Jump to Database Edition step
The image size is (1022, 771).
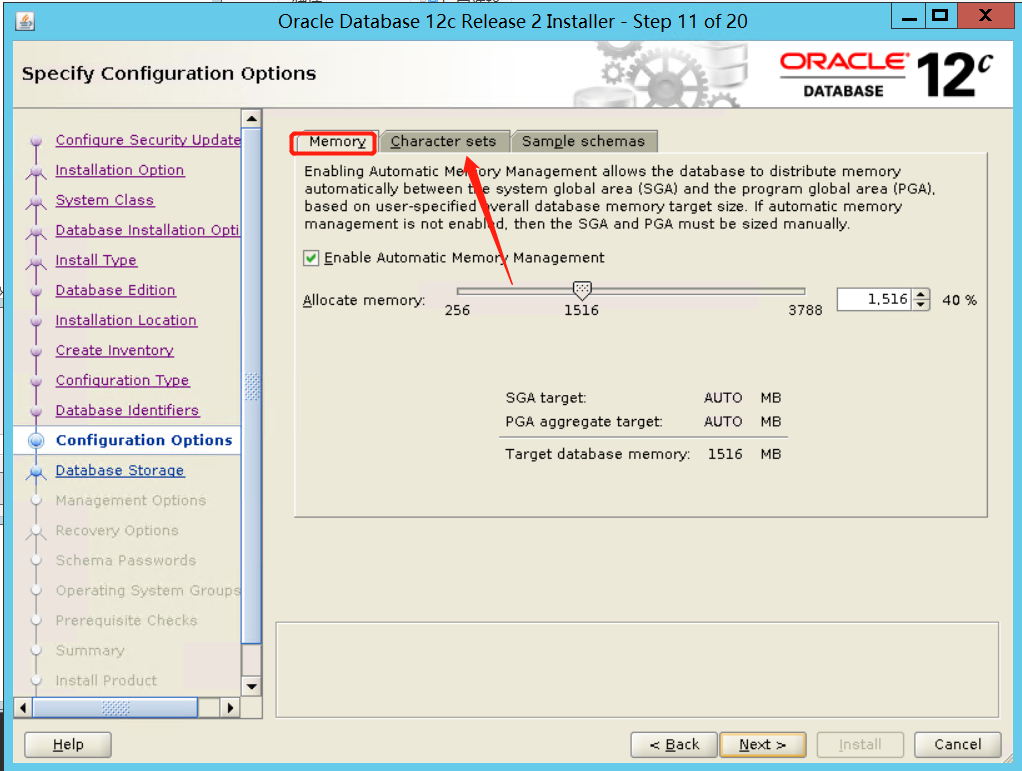pos(115,290)
